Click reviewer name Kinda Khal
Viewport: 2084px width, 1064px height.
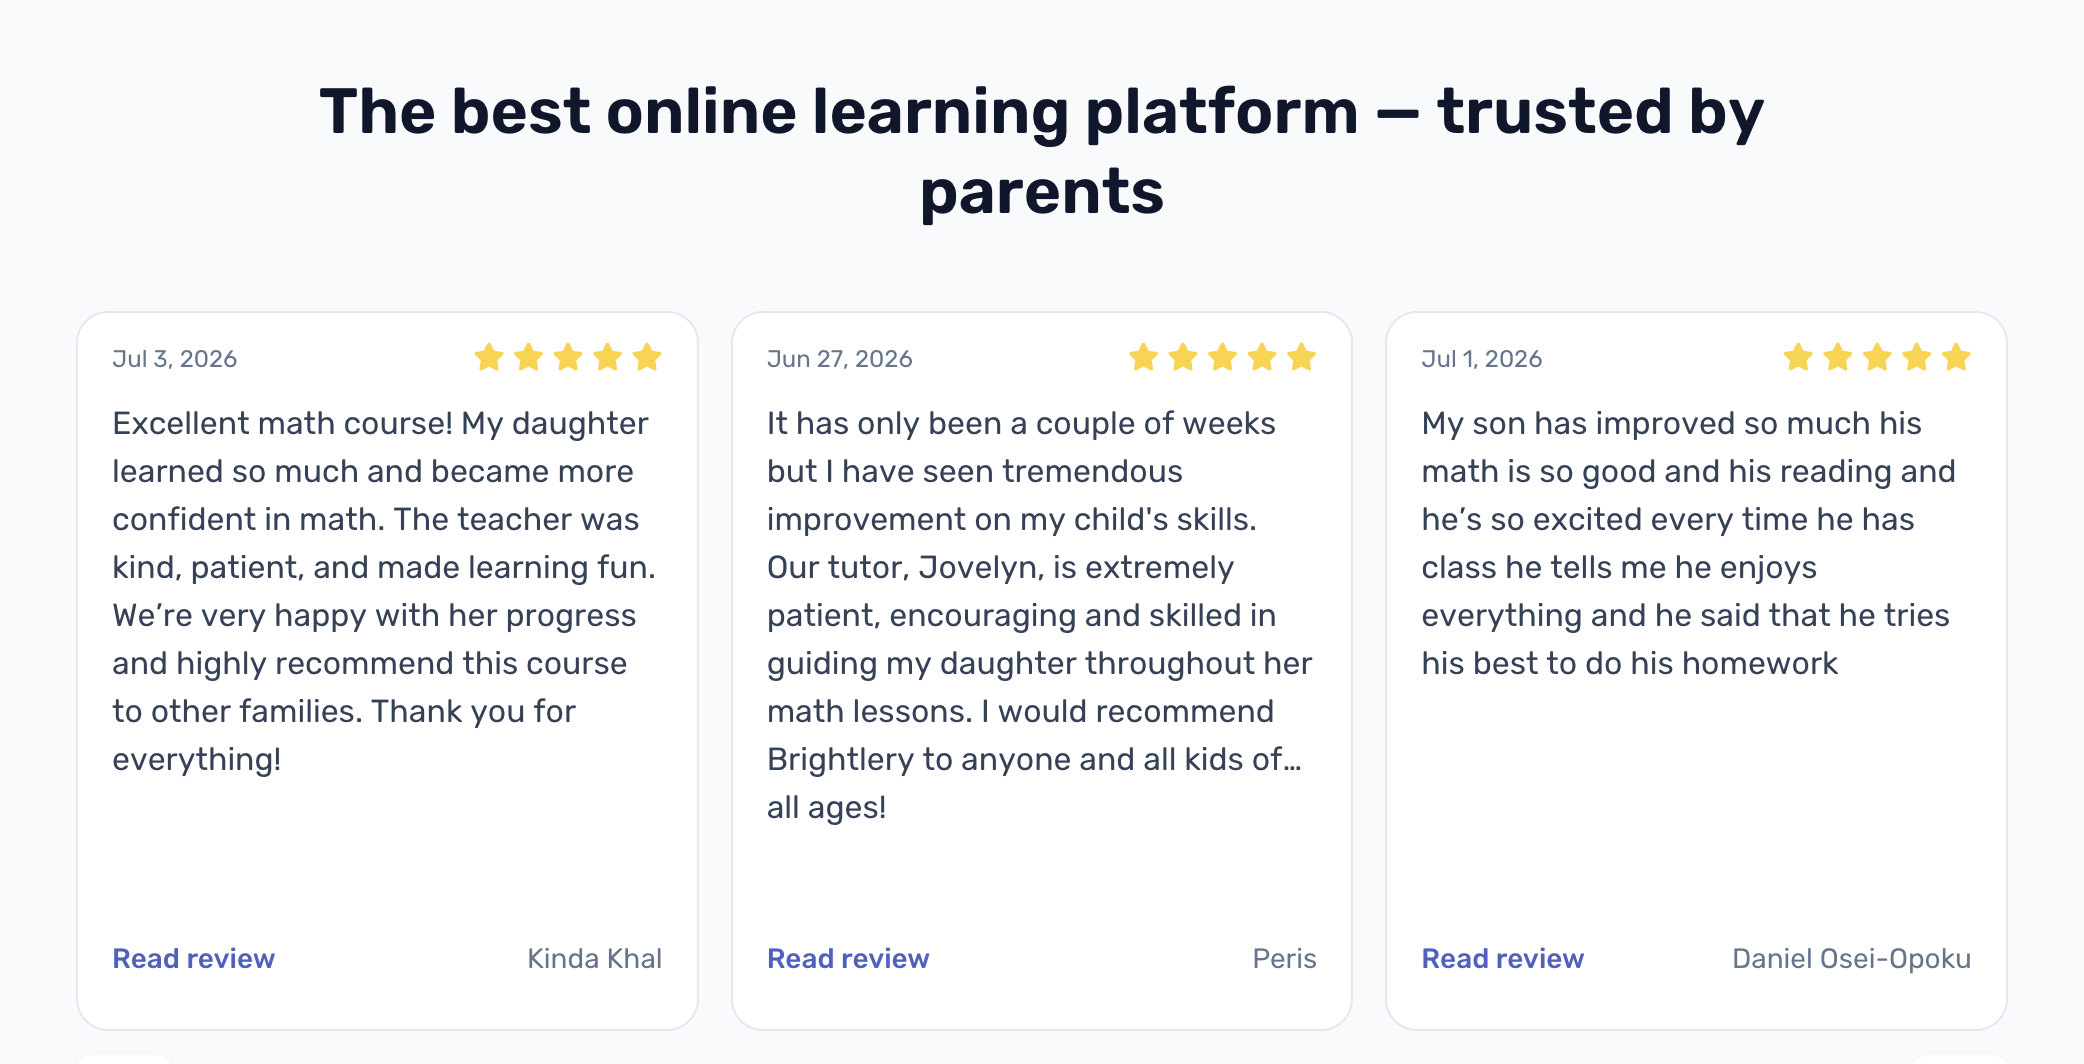(594, 958)
